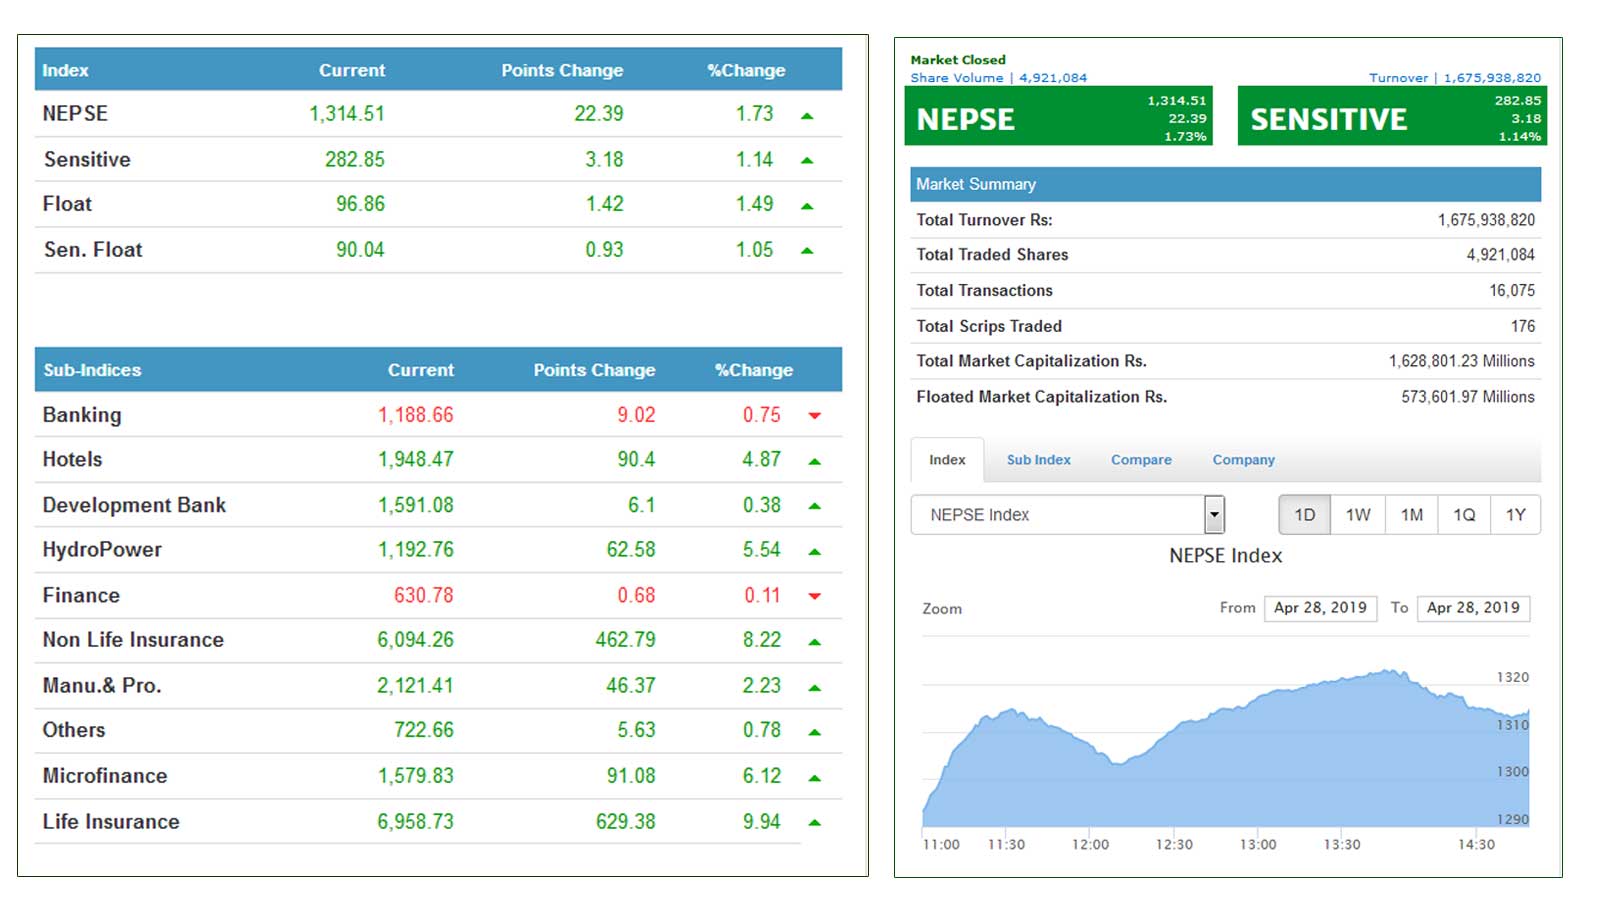
Task: Click the NEPSE current value 1,314.51
Action: [x=347, y=114]
